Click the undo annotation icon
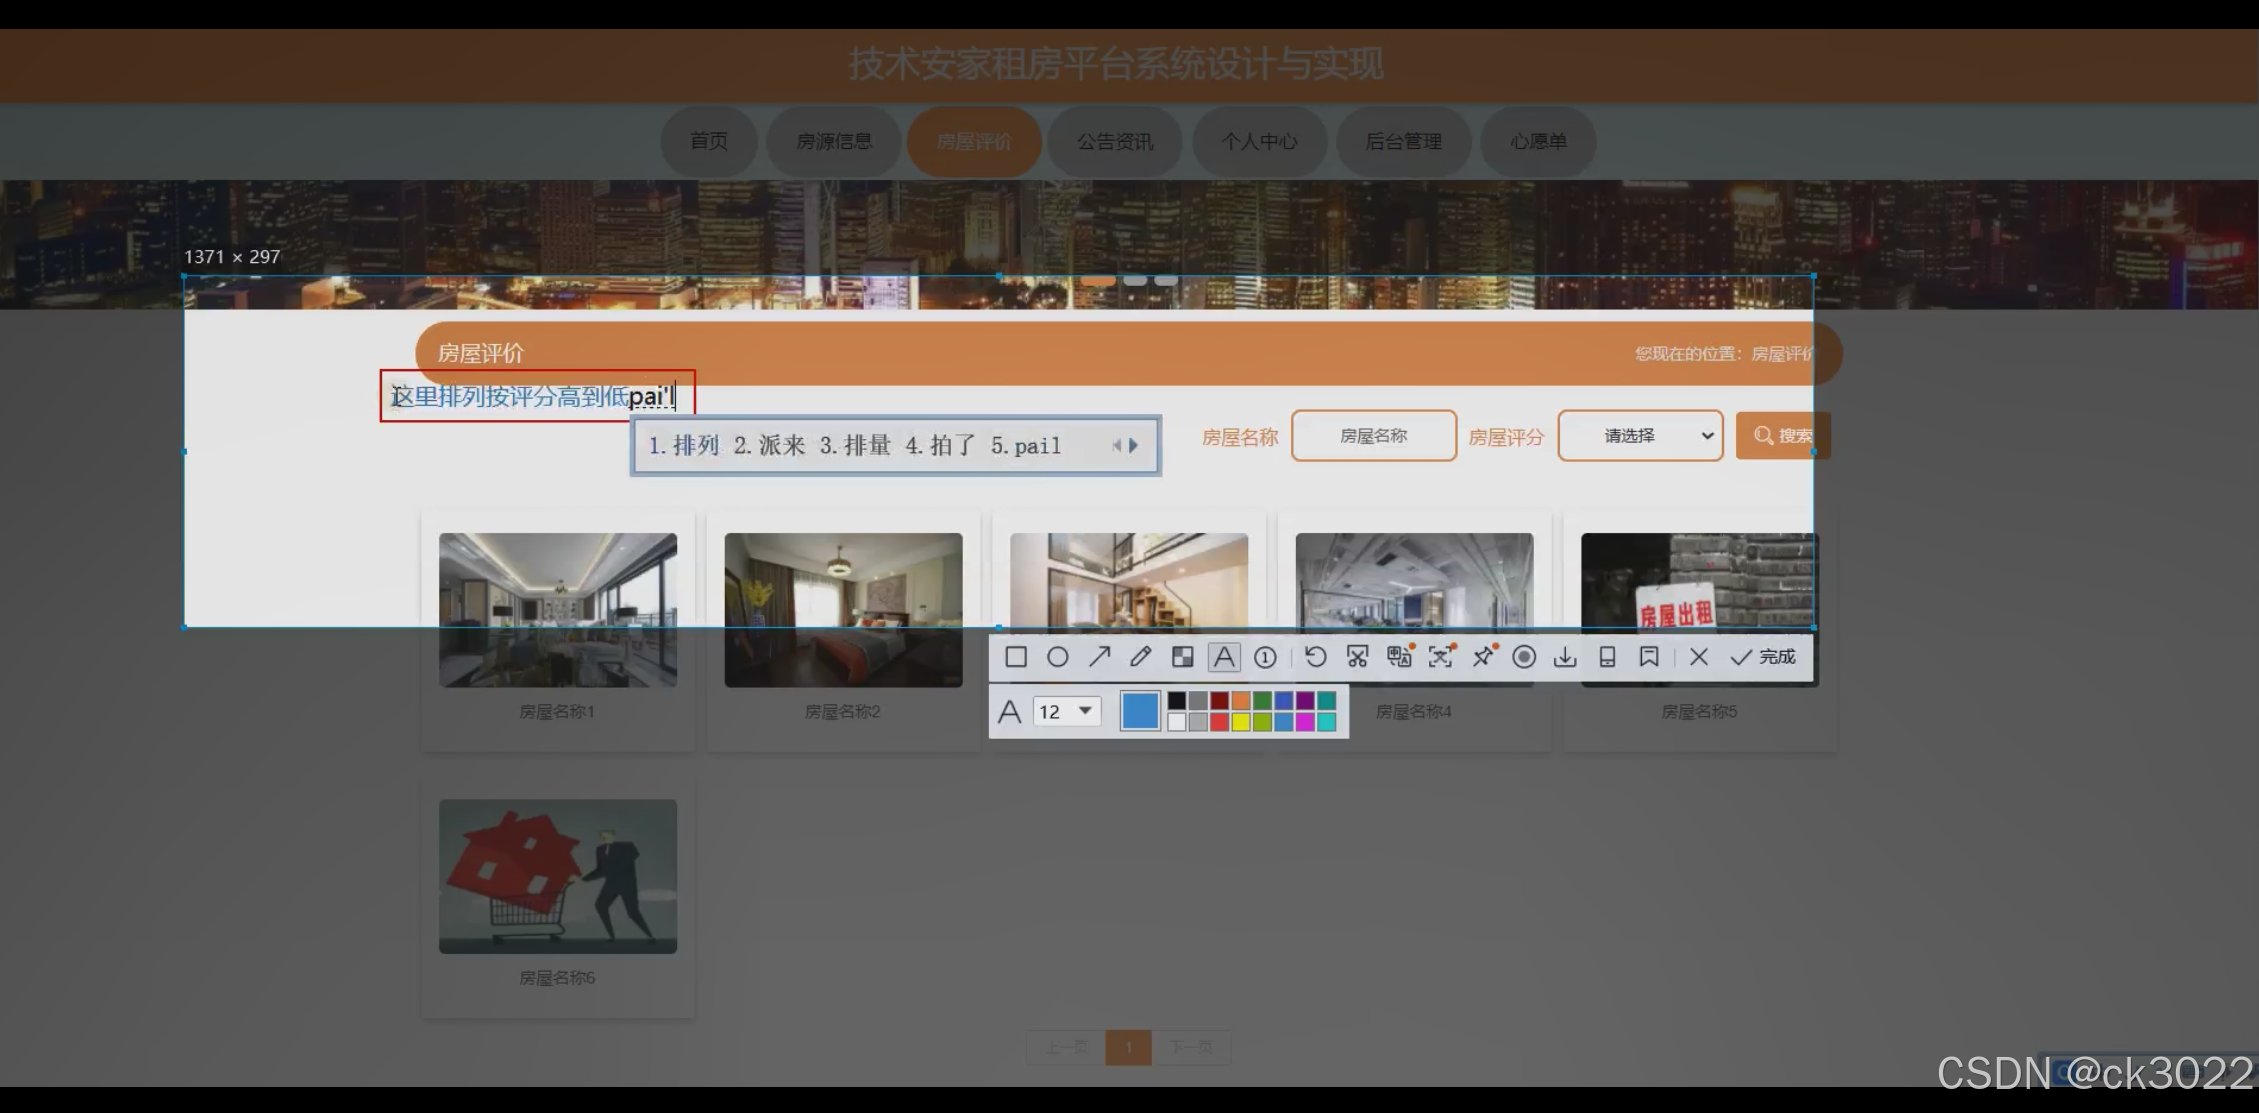 point(1316,657)
